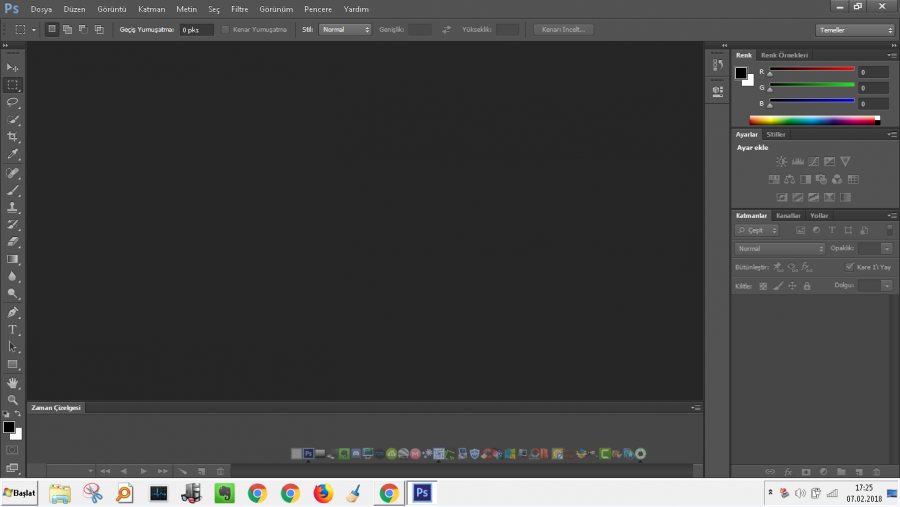
Task: Select the Pen tool
Action: coord(13,312)
